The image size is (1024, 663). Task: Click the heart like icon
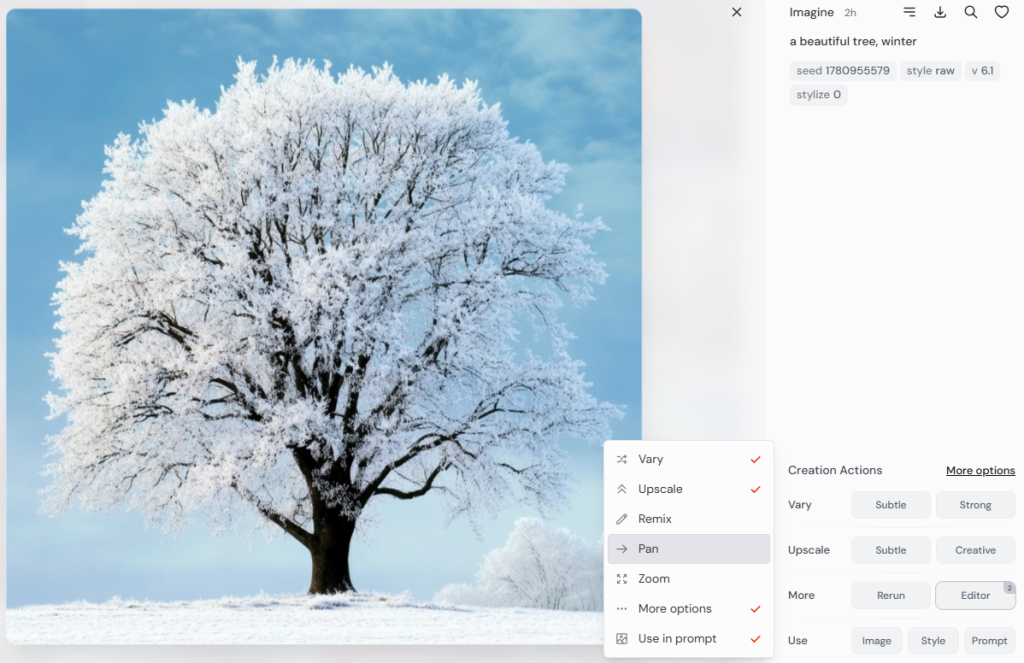[1001, 12]
